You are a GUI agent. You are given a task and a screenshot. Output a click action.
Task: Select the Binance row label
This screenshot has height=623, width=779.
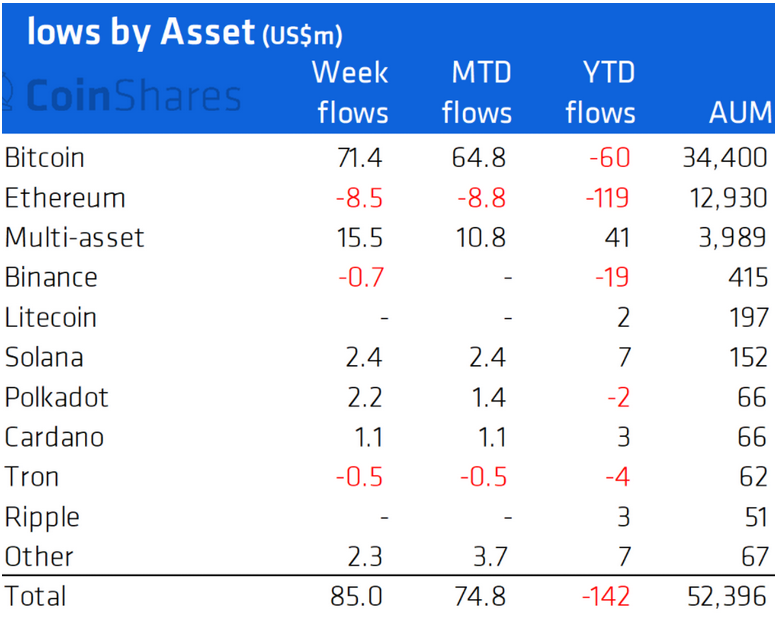[x=51, y=278]
